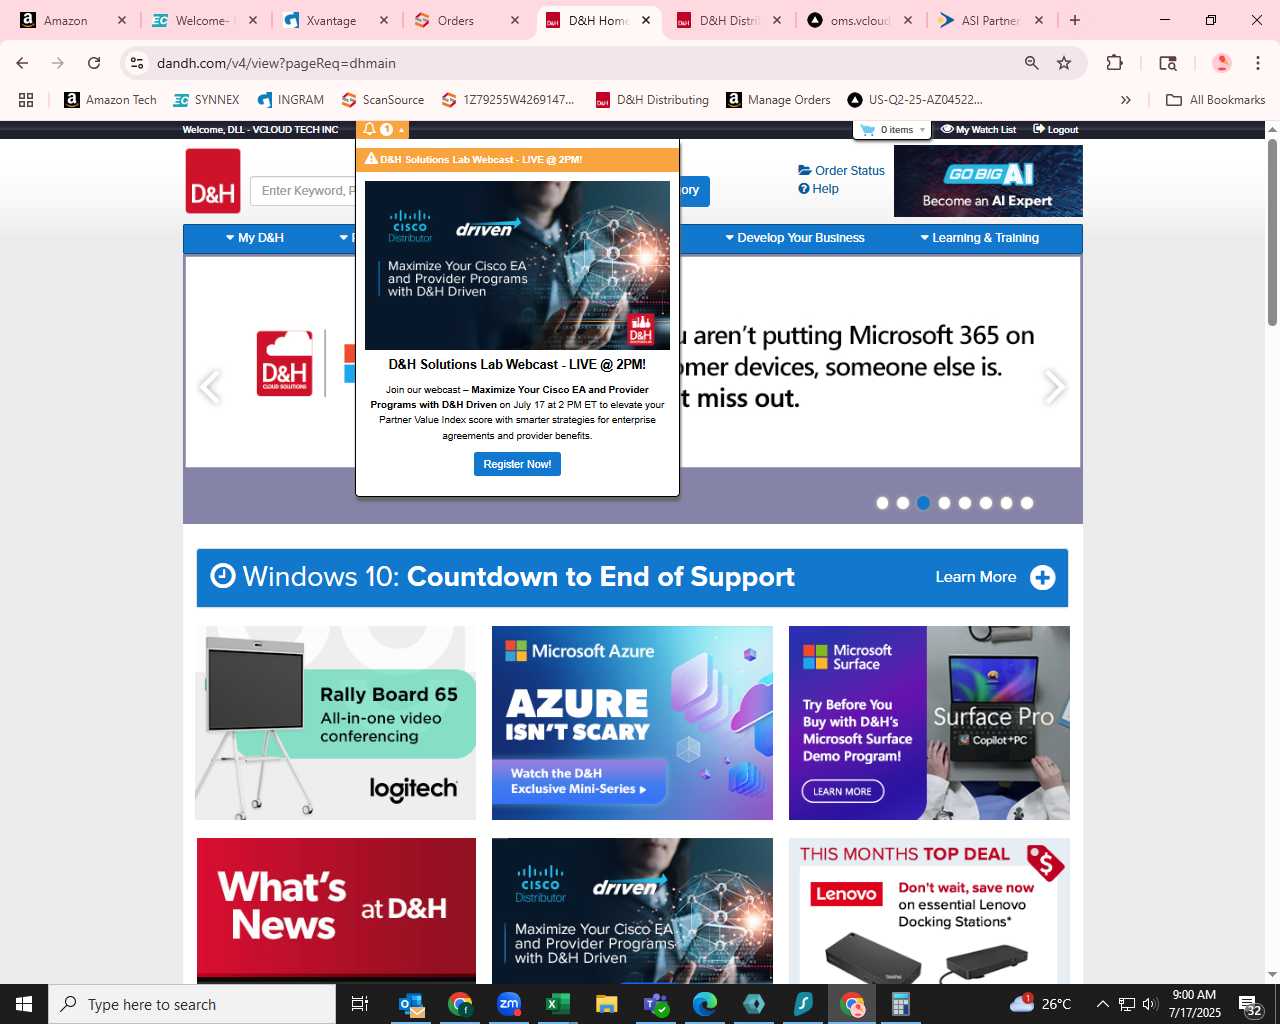Expand the My D&H menu
This screenshot has width=1280, height=1024.
[x=255, y=238]
